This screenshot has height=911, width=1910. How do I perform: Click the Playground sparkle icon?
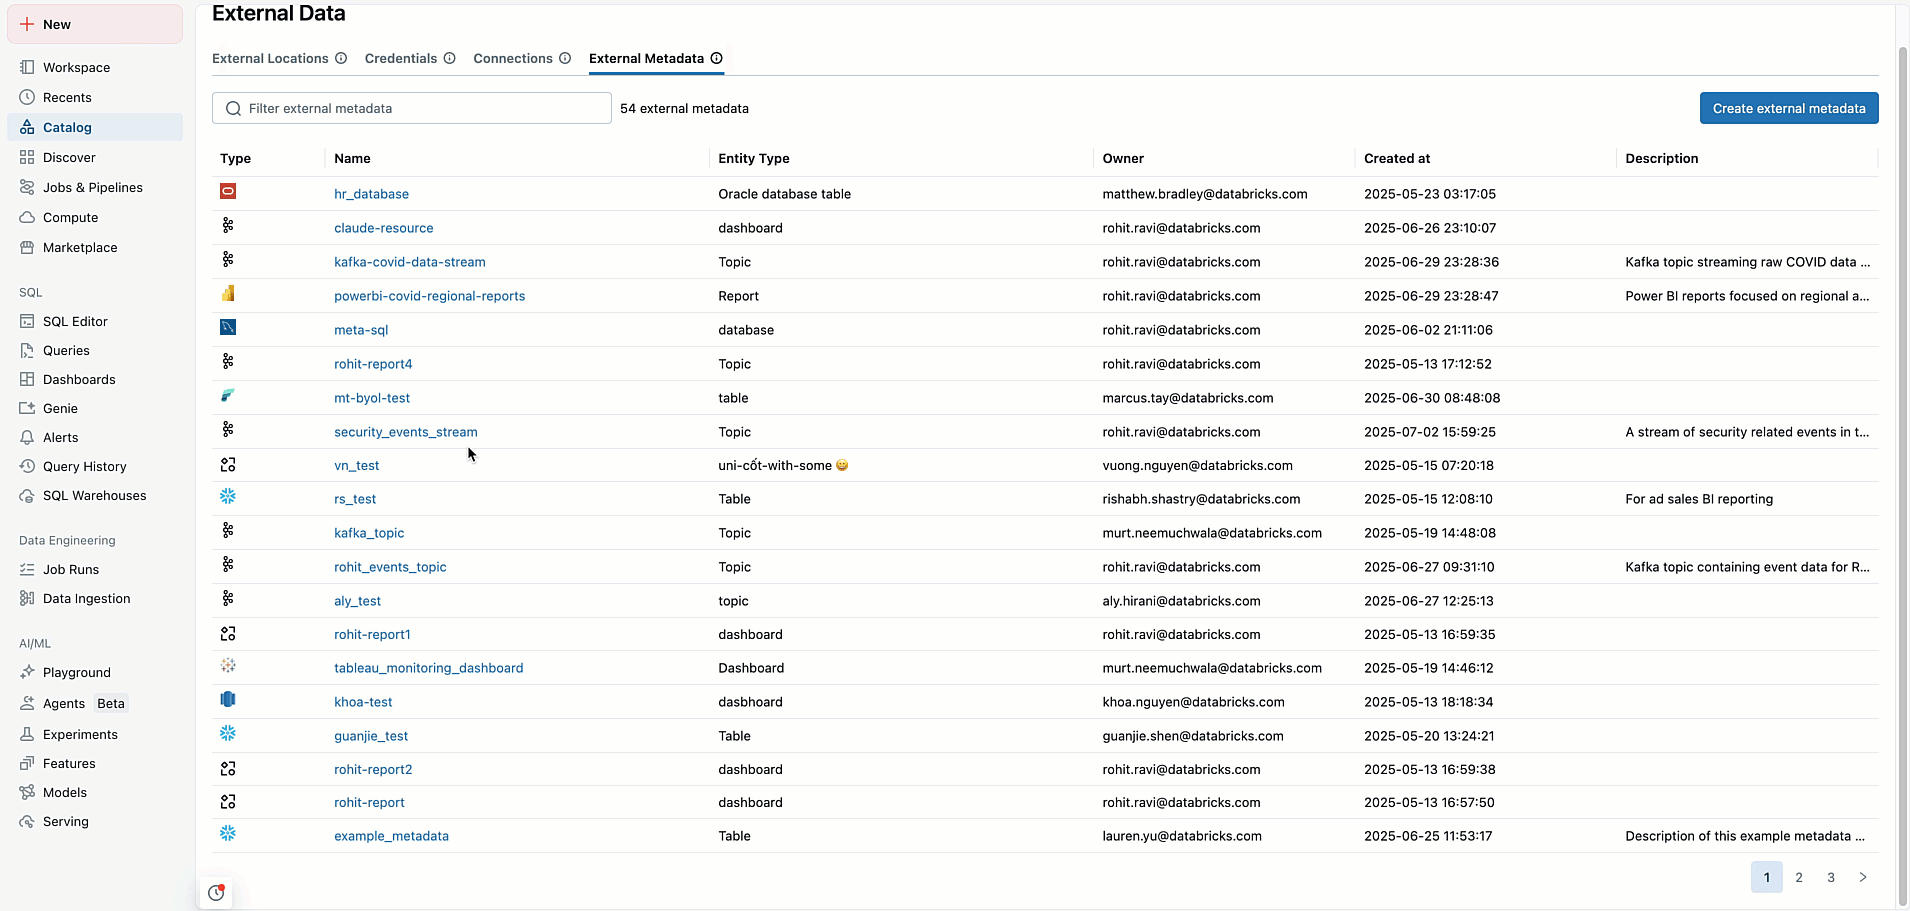click(x=27, y=672)
